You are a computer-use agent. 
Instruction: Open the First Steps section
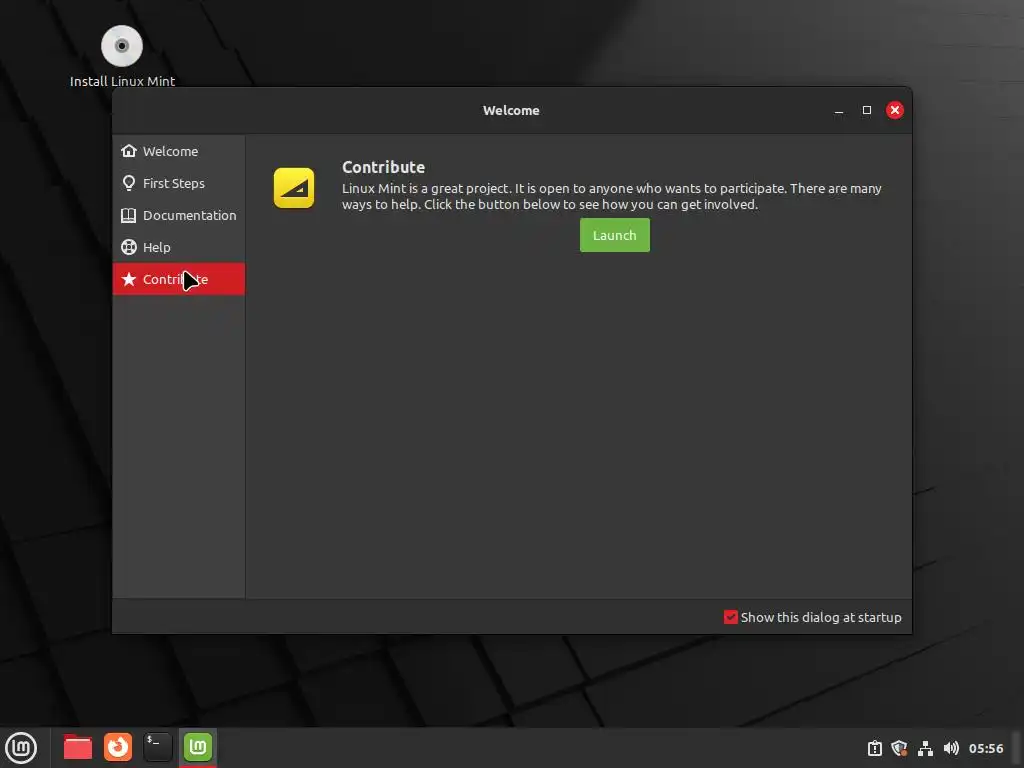click(179, 183)
